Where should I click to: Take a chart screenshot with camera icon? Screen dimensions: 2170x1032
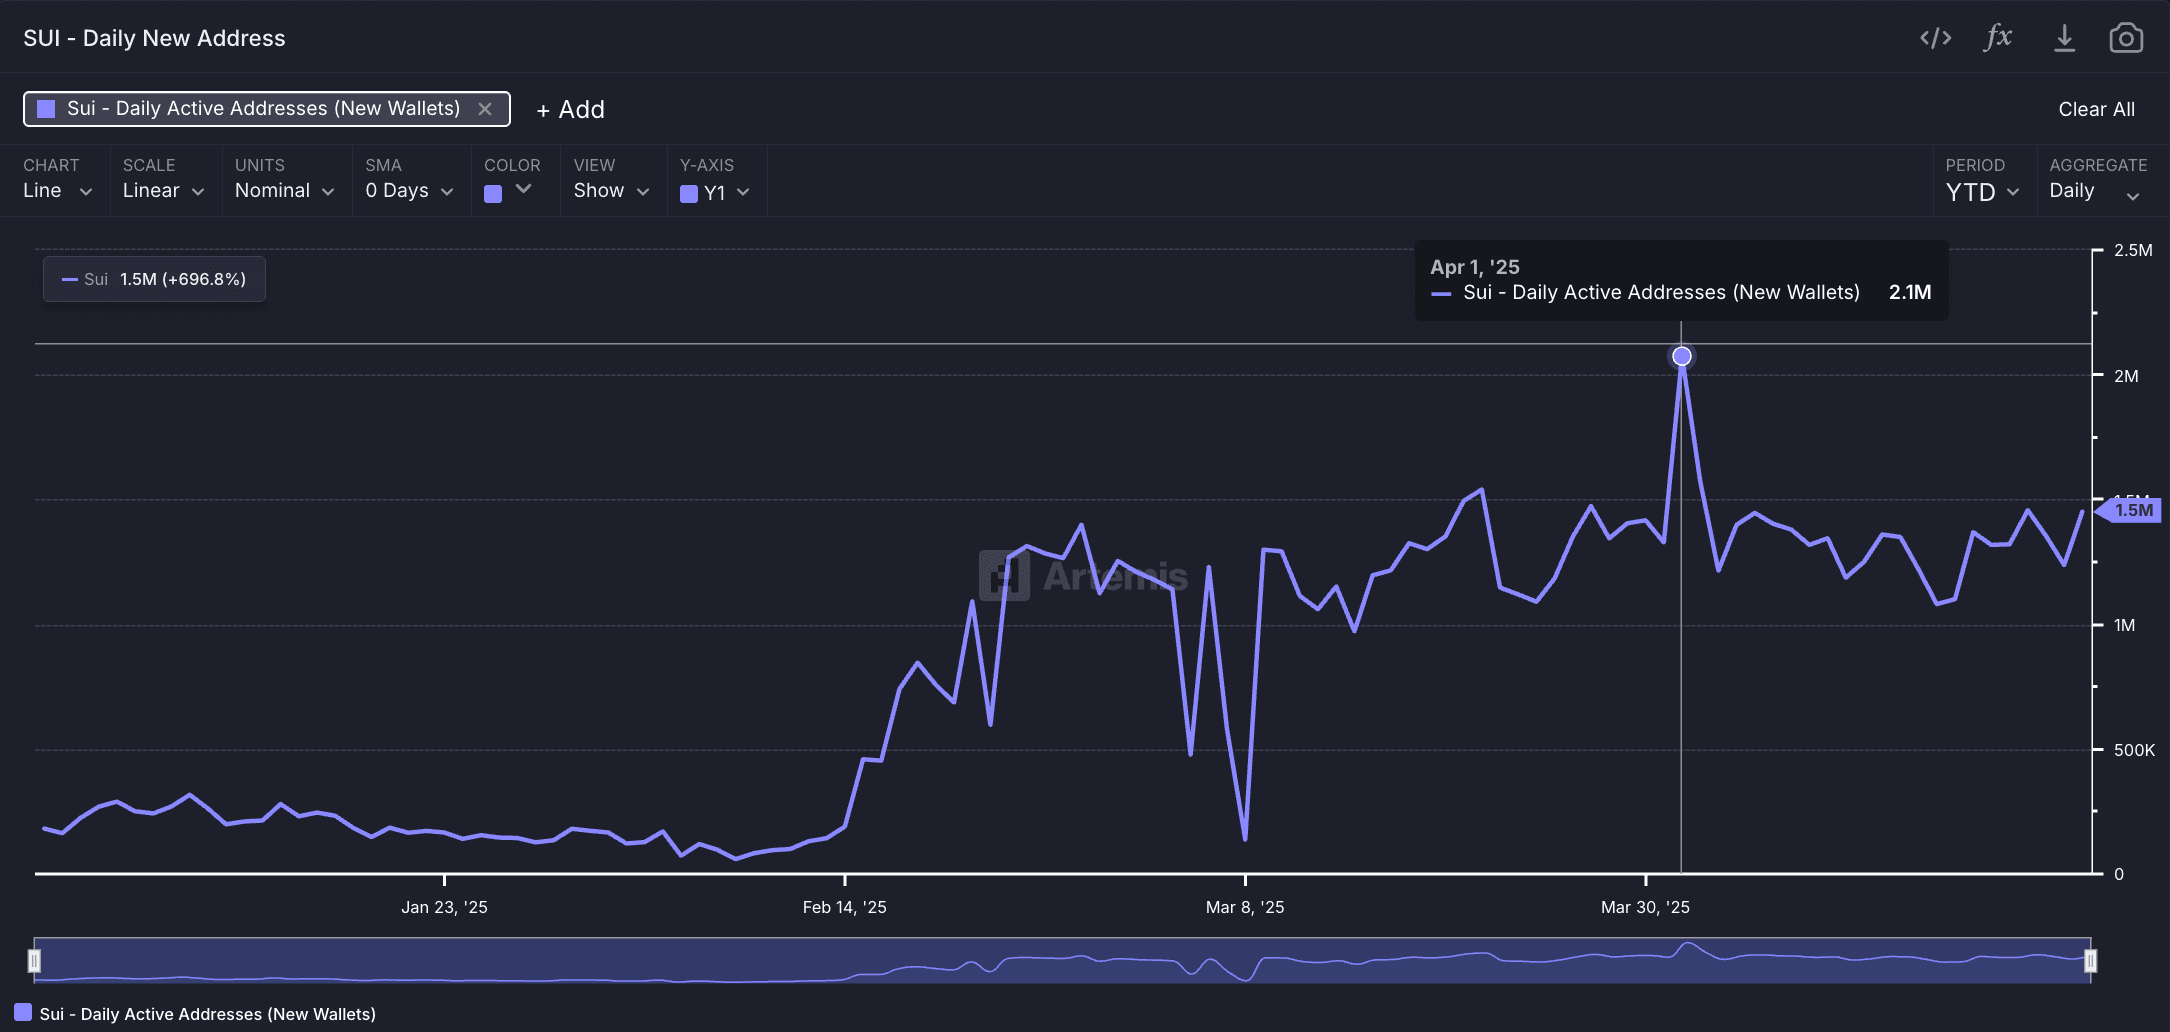pyautogui.click(x=2126, y=38)
